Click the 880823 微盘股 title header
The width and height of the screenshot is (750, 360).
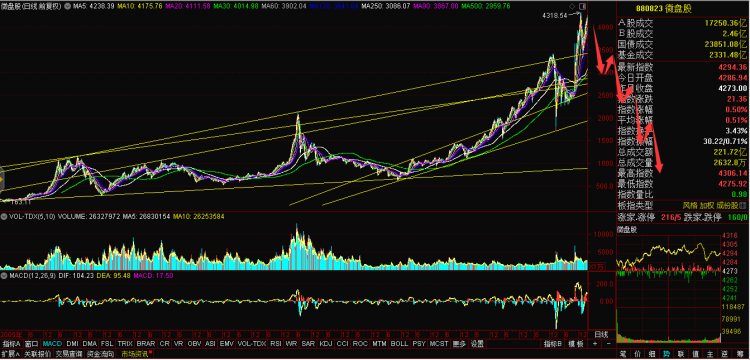(x=683, y=8)
